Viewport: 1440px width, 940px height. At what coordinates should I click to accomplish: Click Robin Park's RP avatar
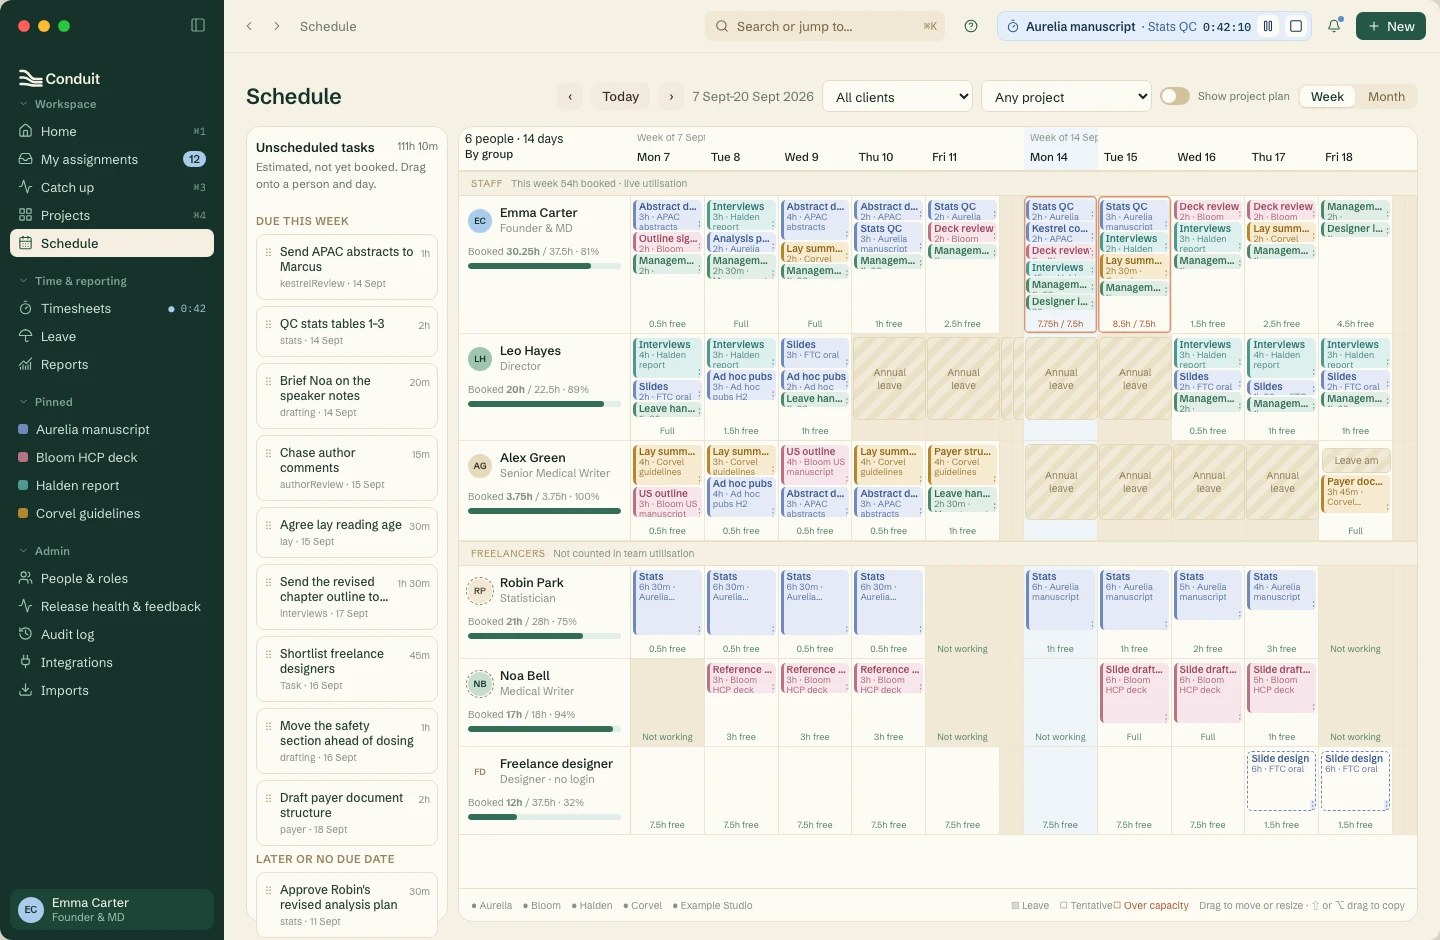480,590
